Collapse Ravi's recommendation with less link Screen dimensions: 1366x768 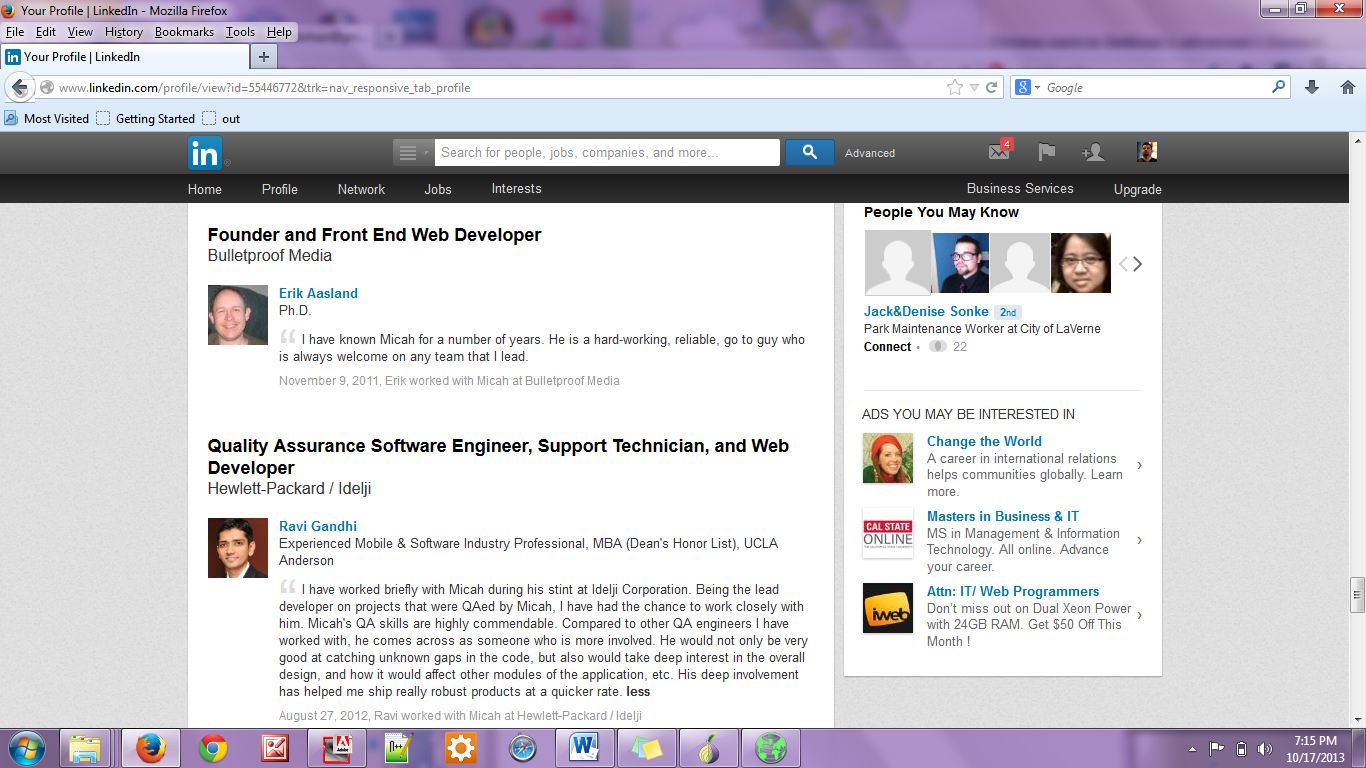click(638, 691)
